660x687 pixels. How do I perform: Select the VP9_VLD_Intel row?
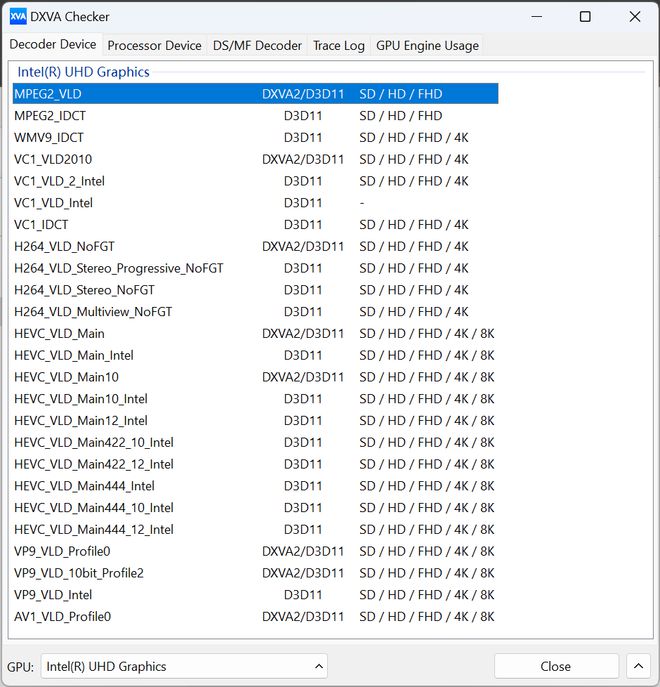255,595
